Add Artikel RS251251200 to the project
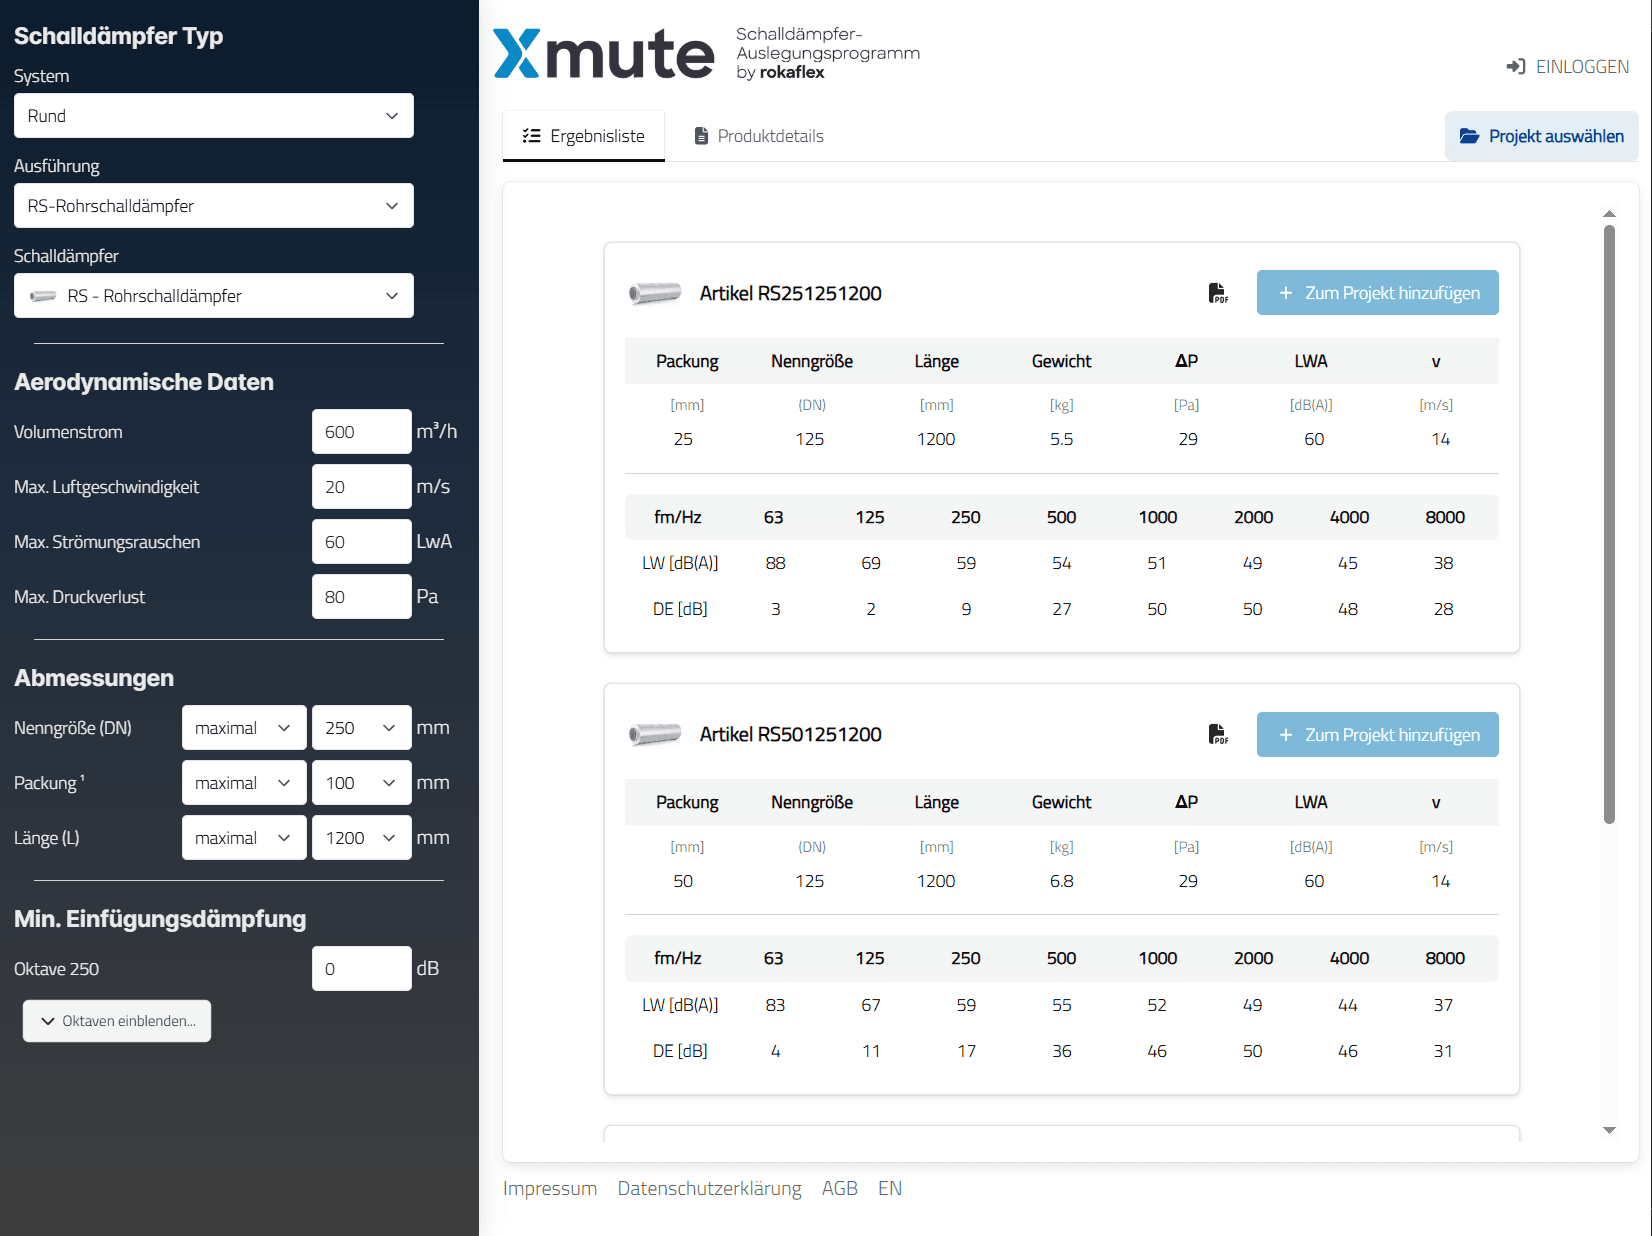The image size is (1652, 1236). 1377,292
